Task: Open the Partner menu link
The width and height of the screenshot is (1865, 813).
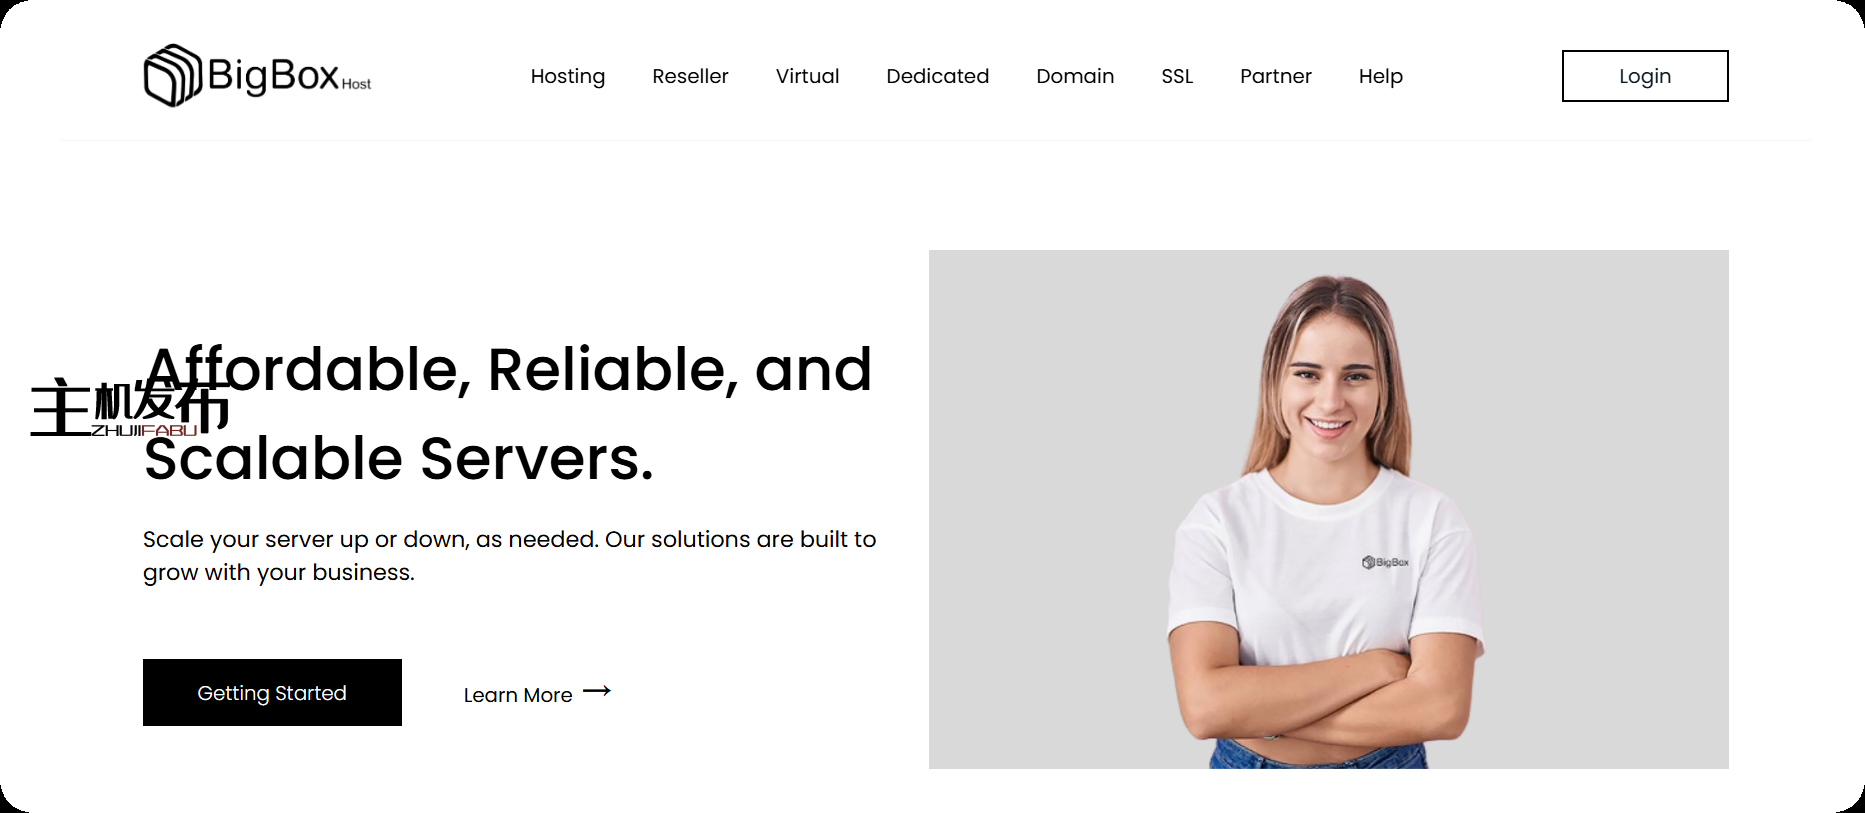Action: (x=1275, y=76)
